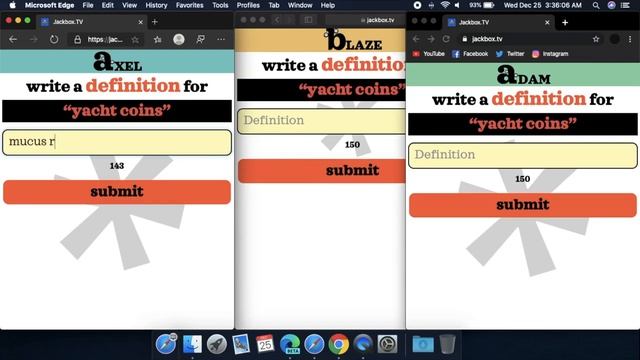This screenshot has height=360, width=640.
Task: Open Edge settings and more menu
Action: [221, 39]
